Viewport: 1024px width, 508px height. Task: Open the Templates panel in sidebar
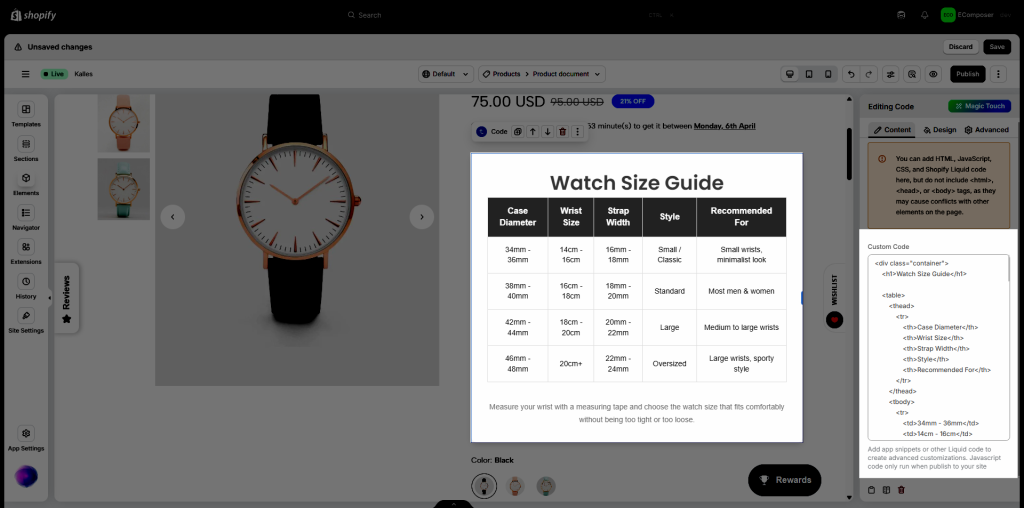point(26,114)
